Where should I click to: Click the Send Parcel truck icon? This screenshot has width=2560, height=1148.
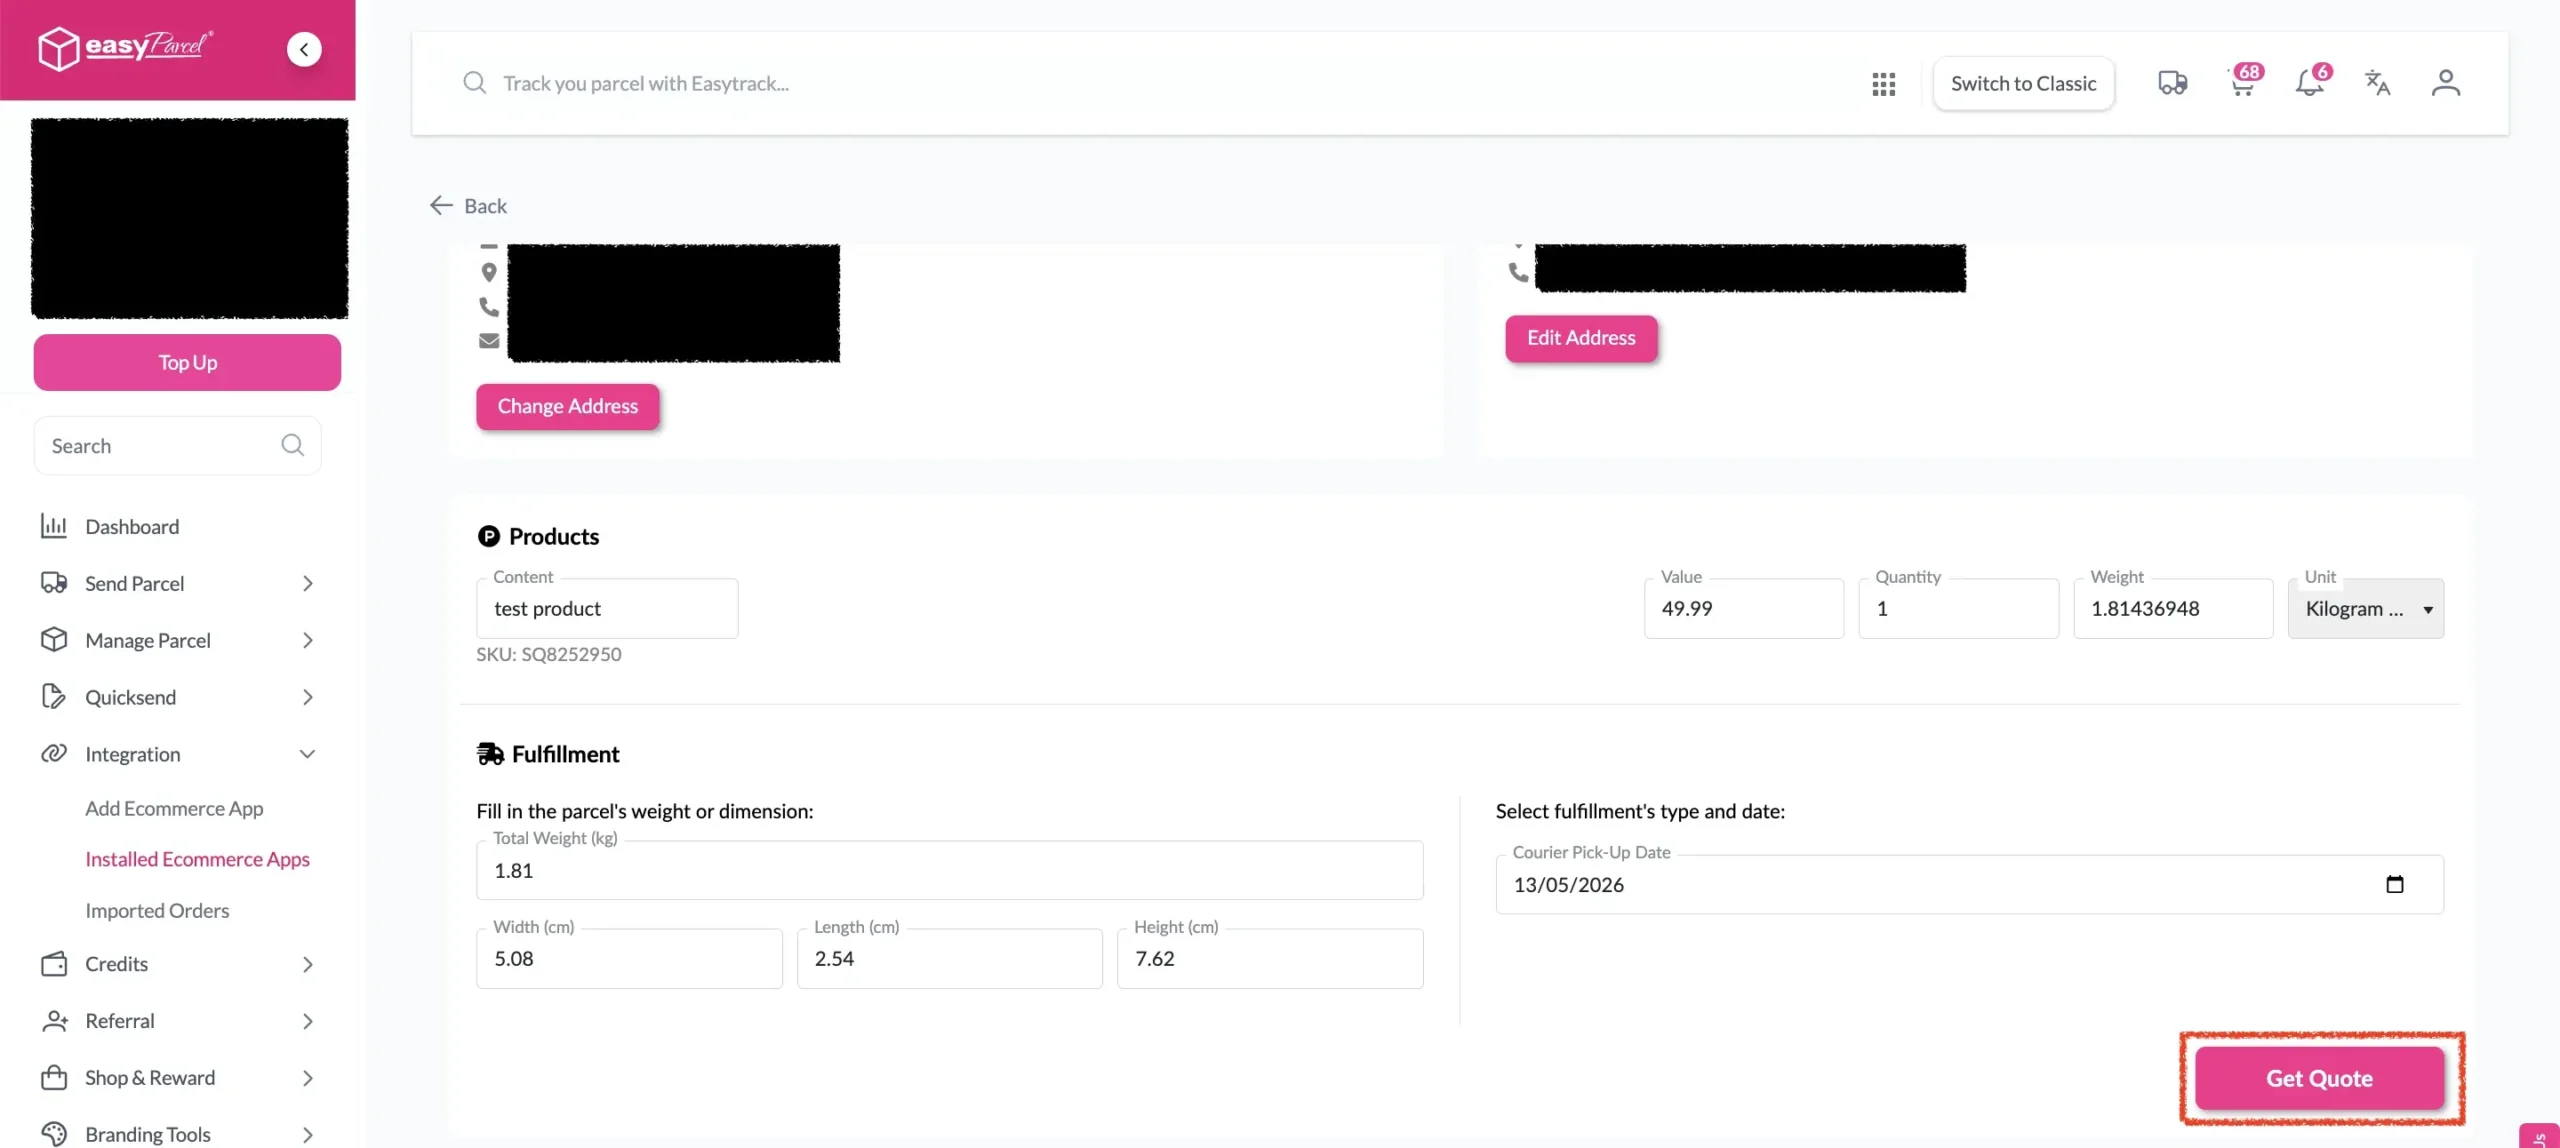pyautogui.click(x=54, y=583)
